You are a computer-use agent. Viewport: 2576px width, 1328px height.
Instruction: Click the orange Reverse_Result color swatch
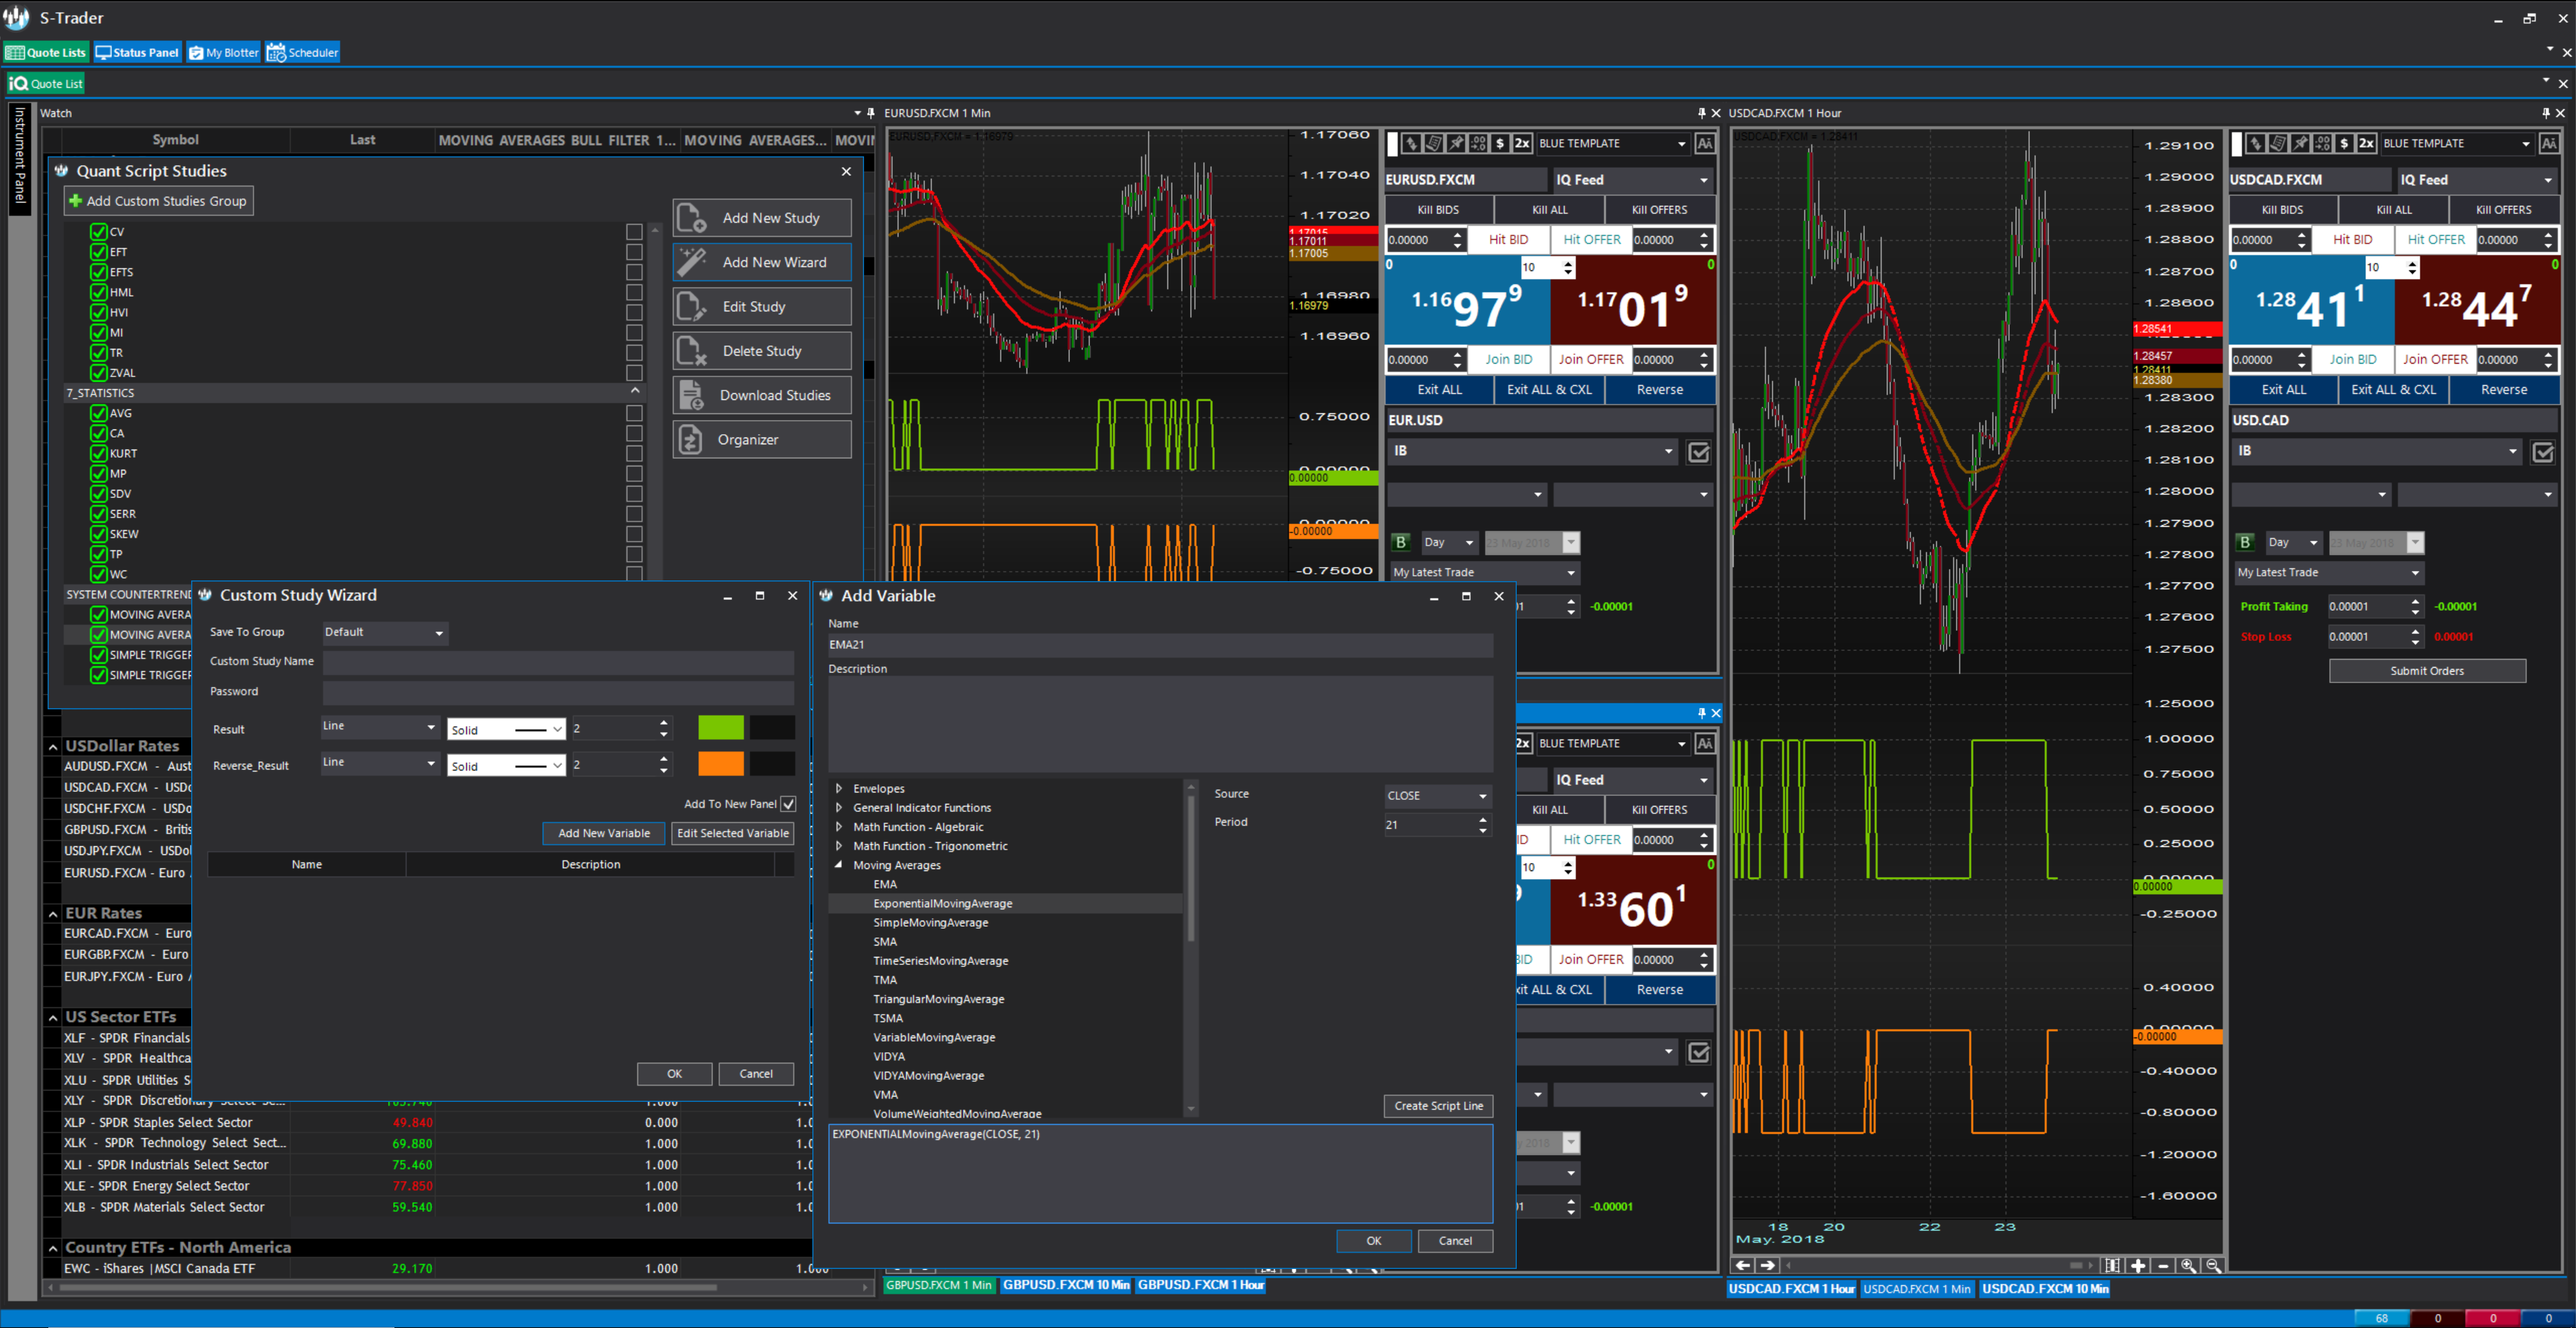pos(721,764)
